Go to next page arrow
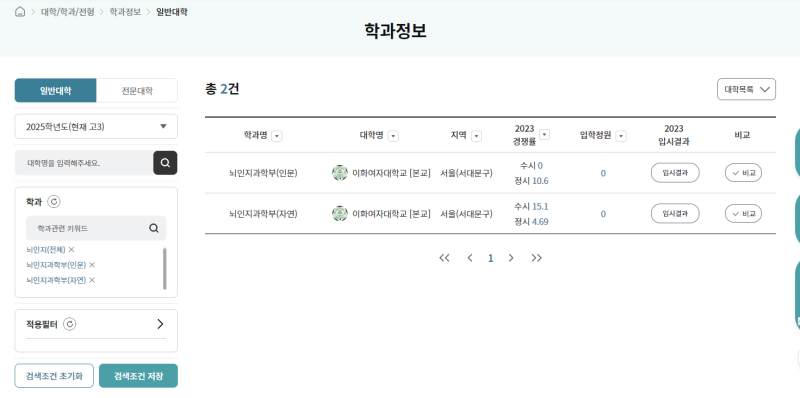 (511, 258)
